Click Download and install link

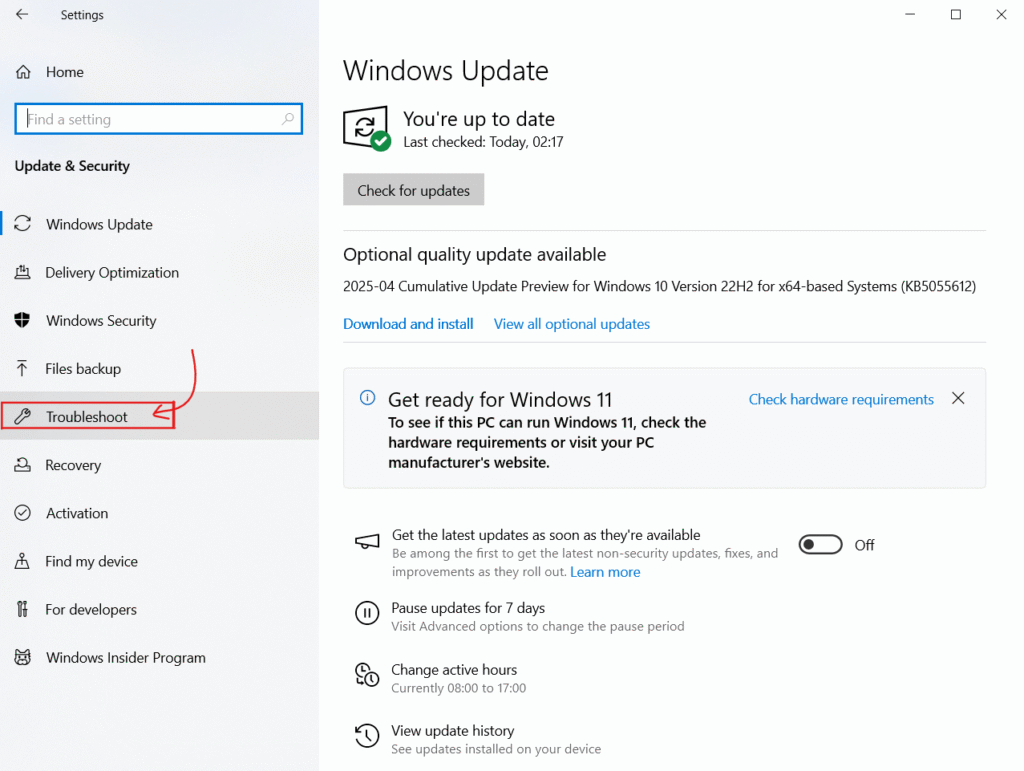tap(408, 324)
